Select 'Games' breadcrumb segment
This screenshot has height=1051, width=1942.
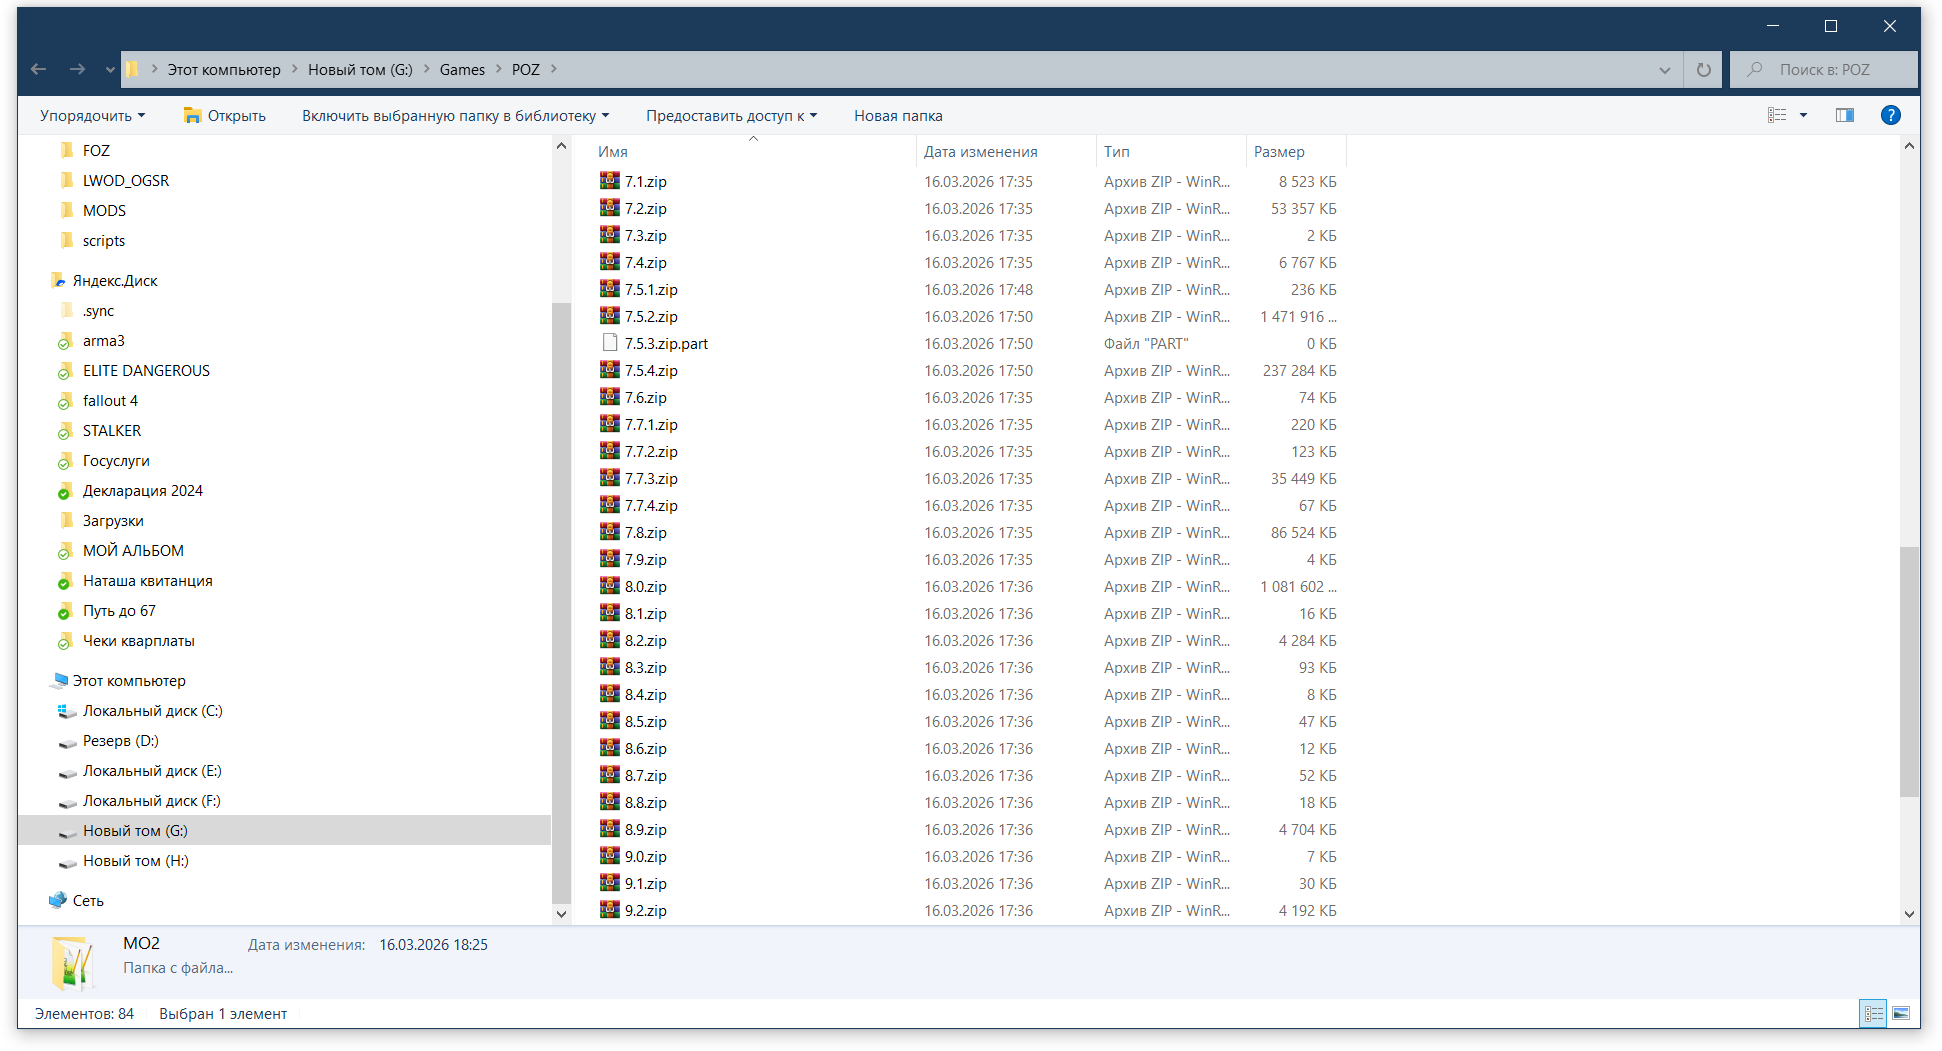(462, 70)
